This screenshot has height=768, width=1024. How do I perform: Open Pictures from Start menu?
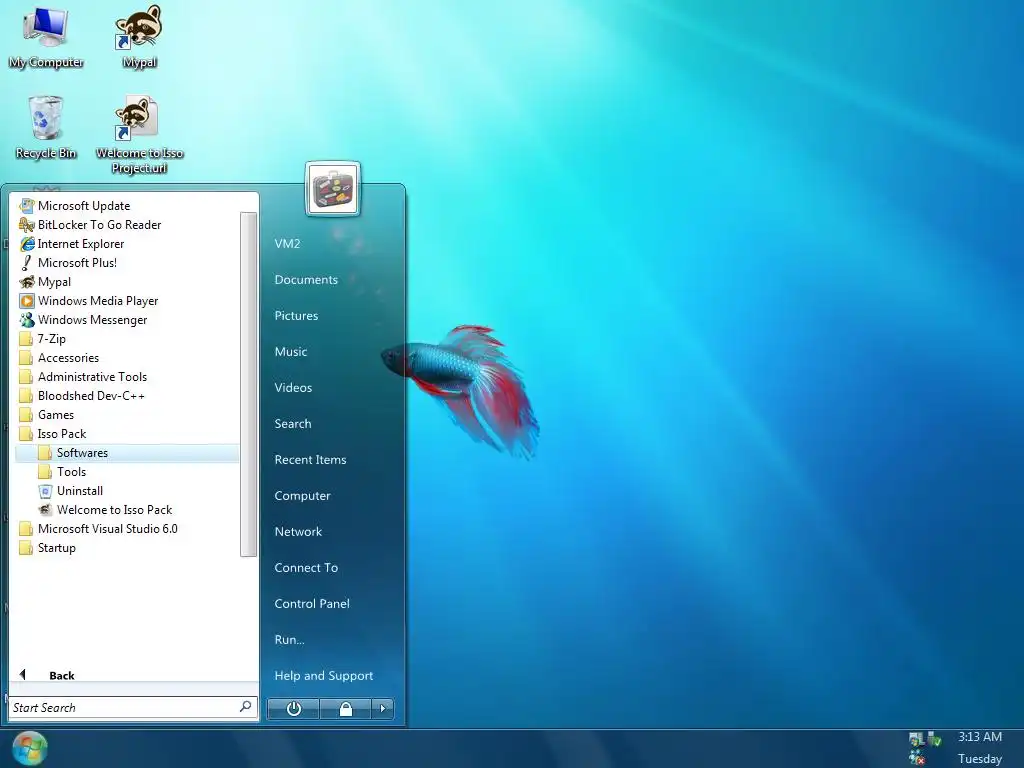(296, 315)
